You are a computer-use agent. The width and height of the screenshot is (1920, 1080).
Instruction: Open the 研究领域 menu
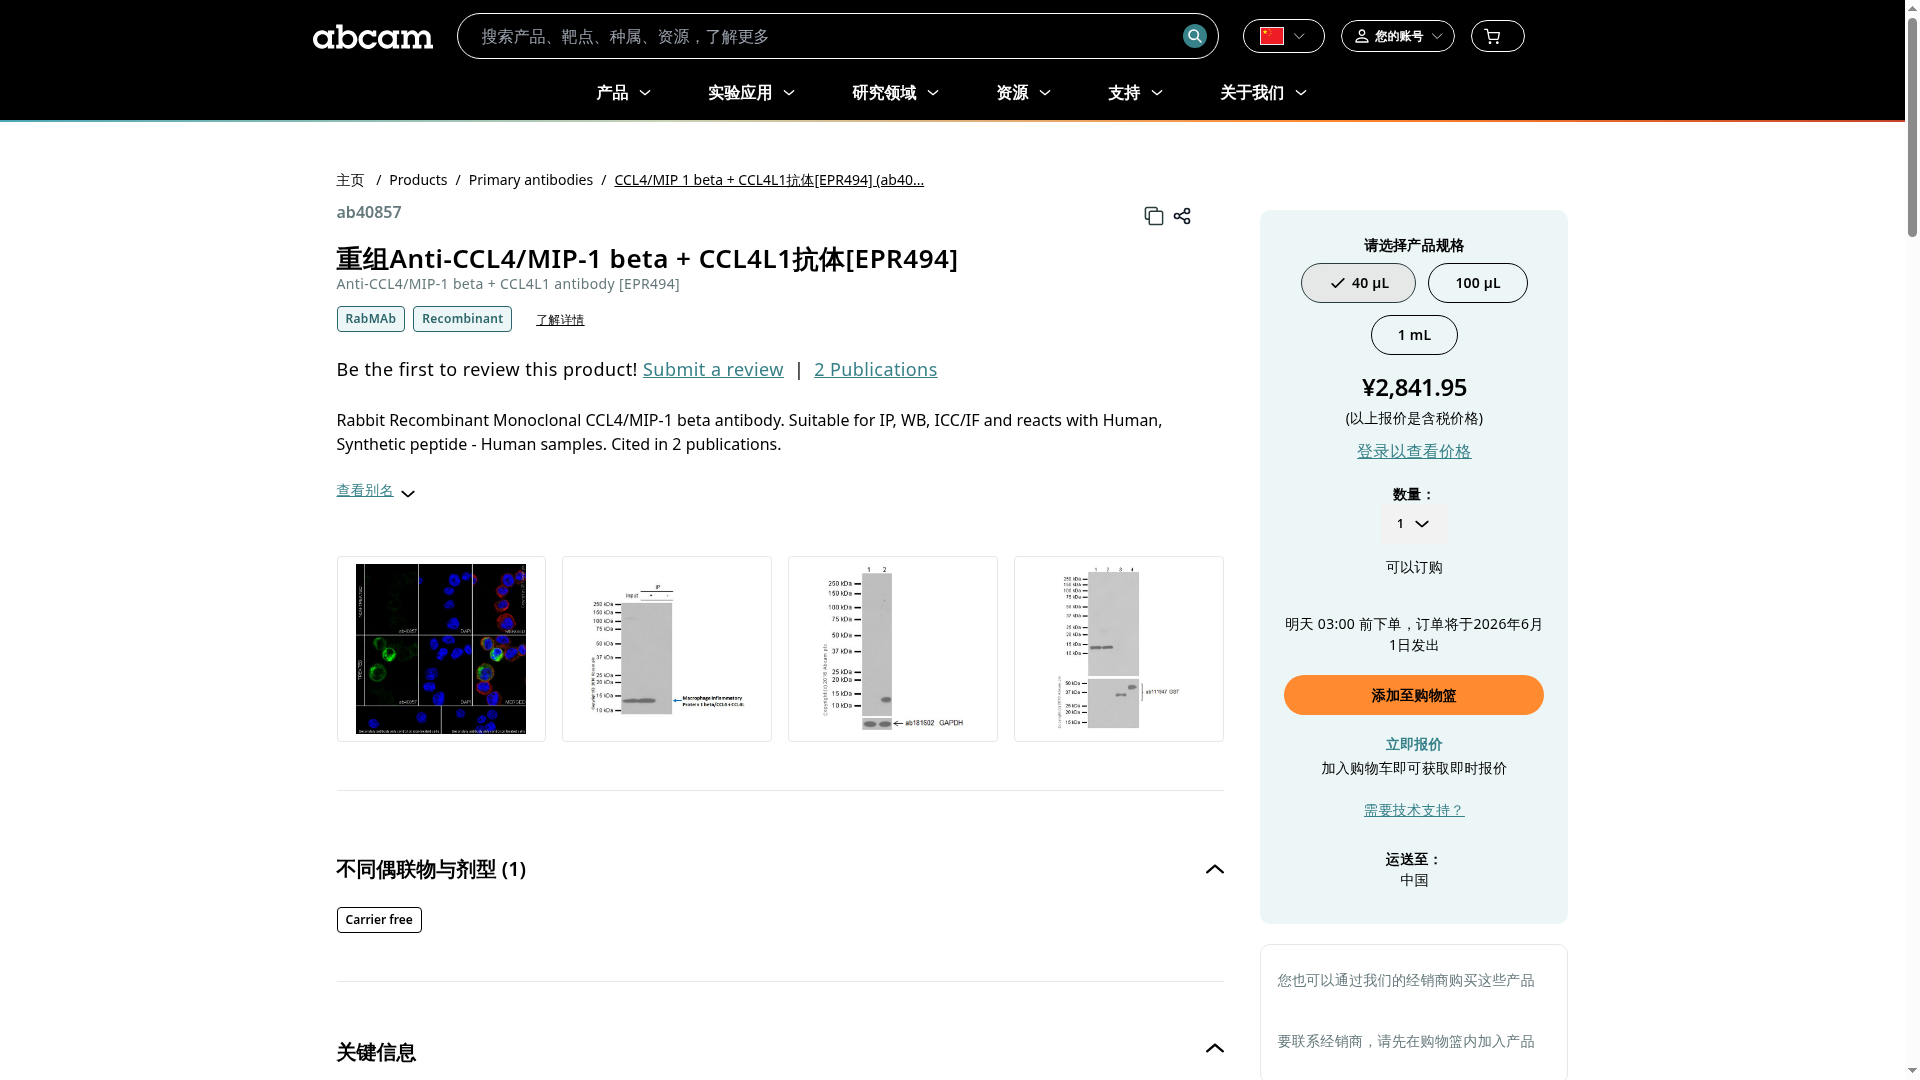click(x=895, y=93)
